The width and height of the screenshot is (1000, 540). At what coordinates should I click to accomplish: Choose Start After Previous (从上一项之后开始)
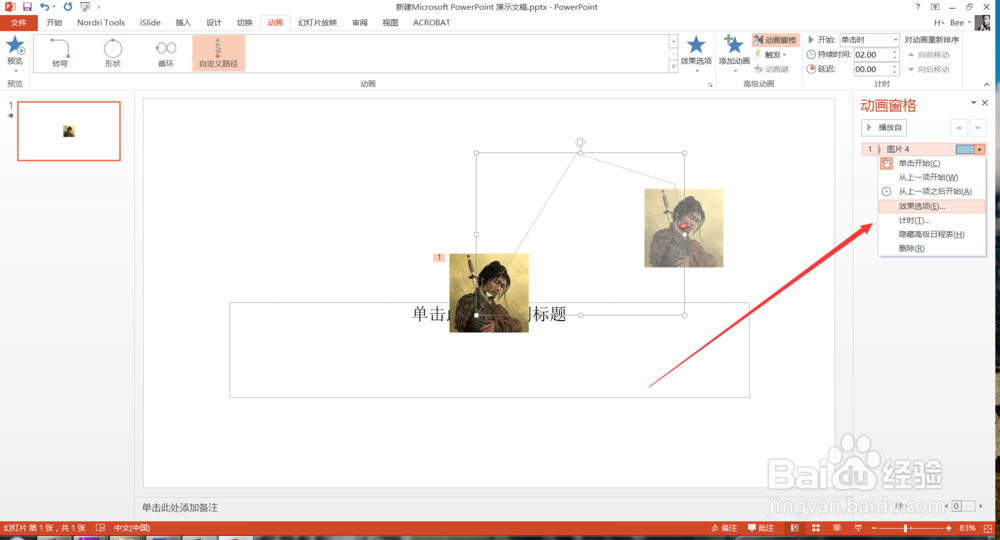click(x=932, y=191)
